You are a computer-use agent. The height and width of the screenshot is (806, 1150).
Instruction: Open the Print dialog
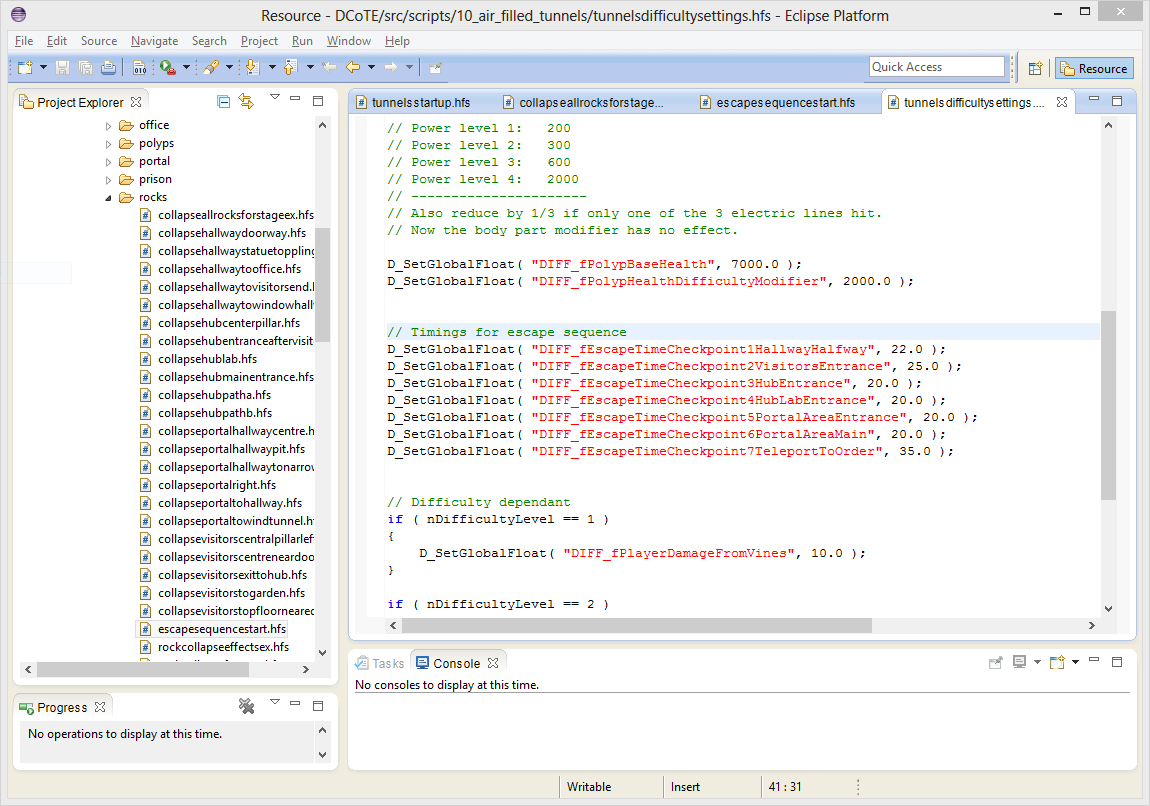click(x=108, y=67)
